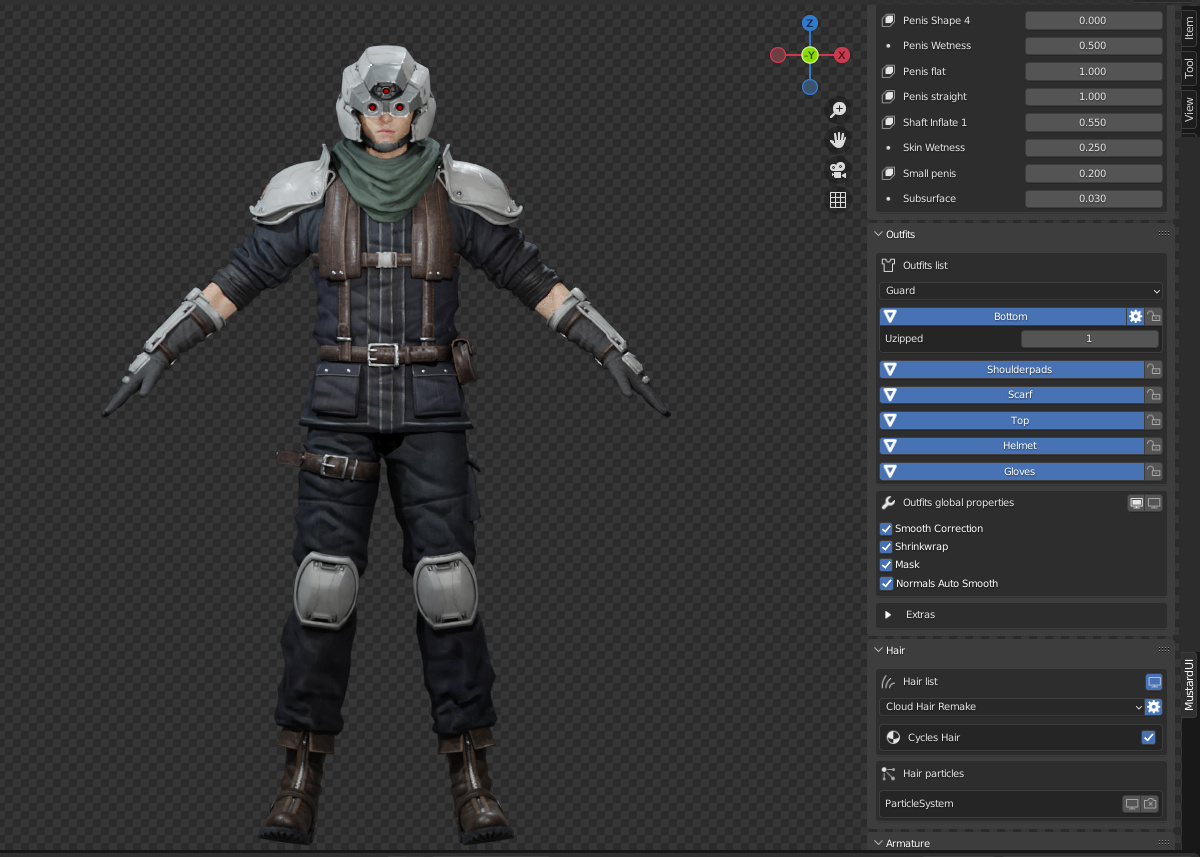Toggle the Shoulderpads outfit piece button
The height and width of the screenshot is (857, 1200).
(x=1012, y=370)
